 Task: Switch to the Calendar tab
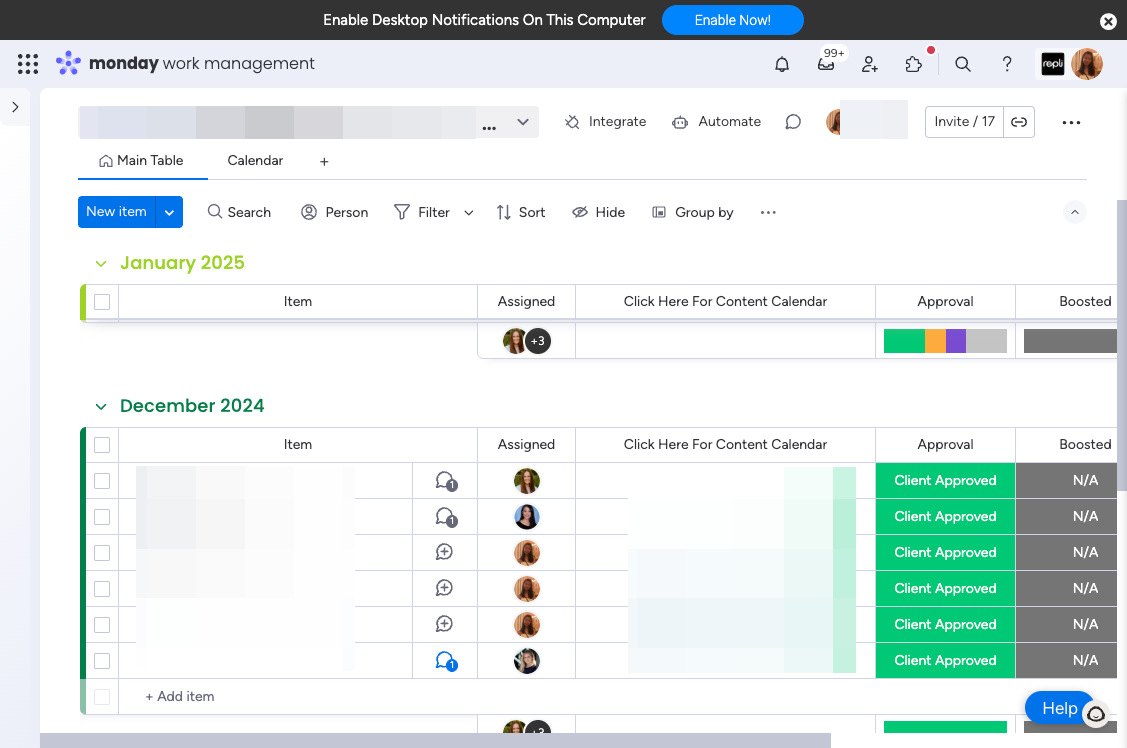(x=255, y=161)
